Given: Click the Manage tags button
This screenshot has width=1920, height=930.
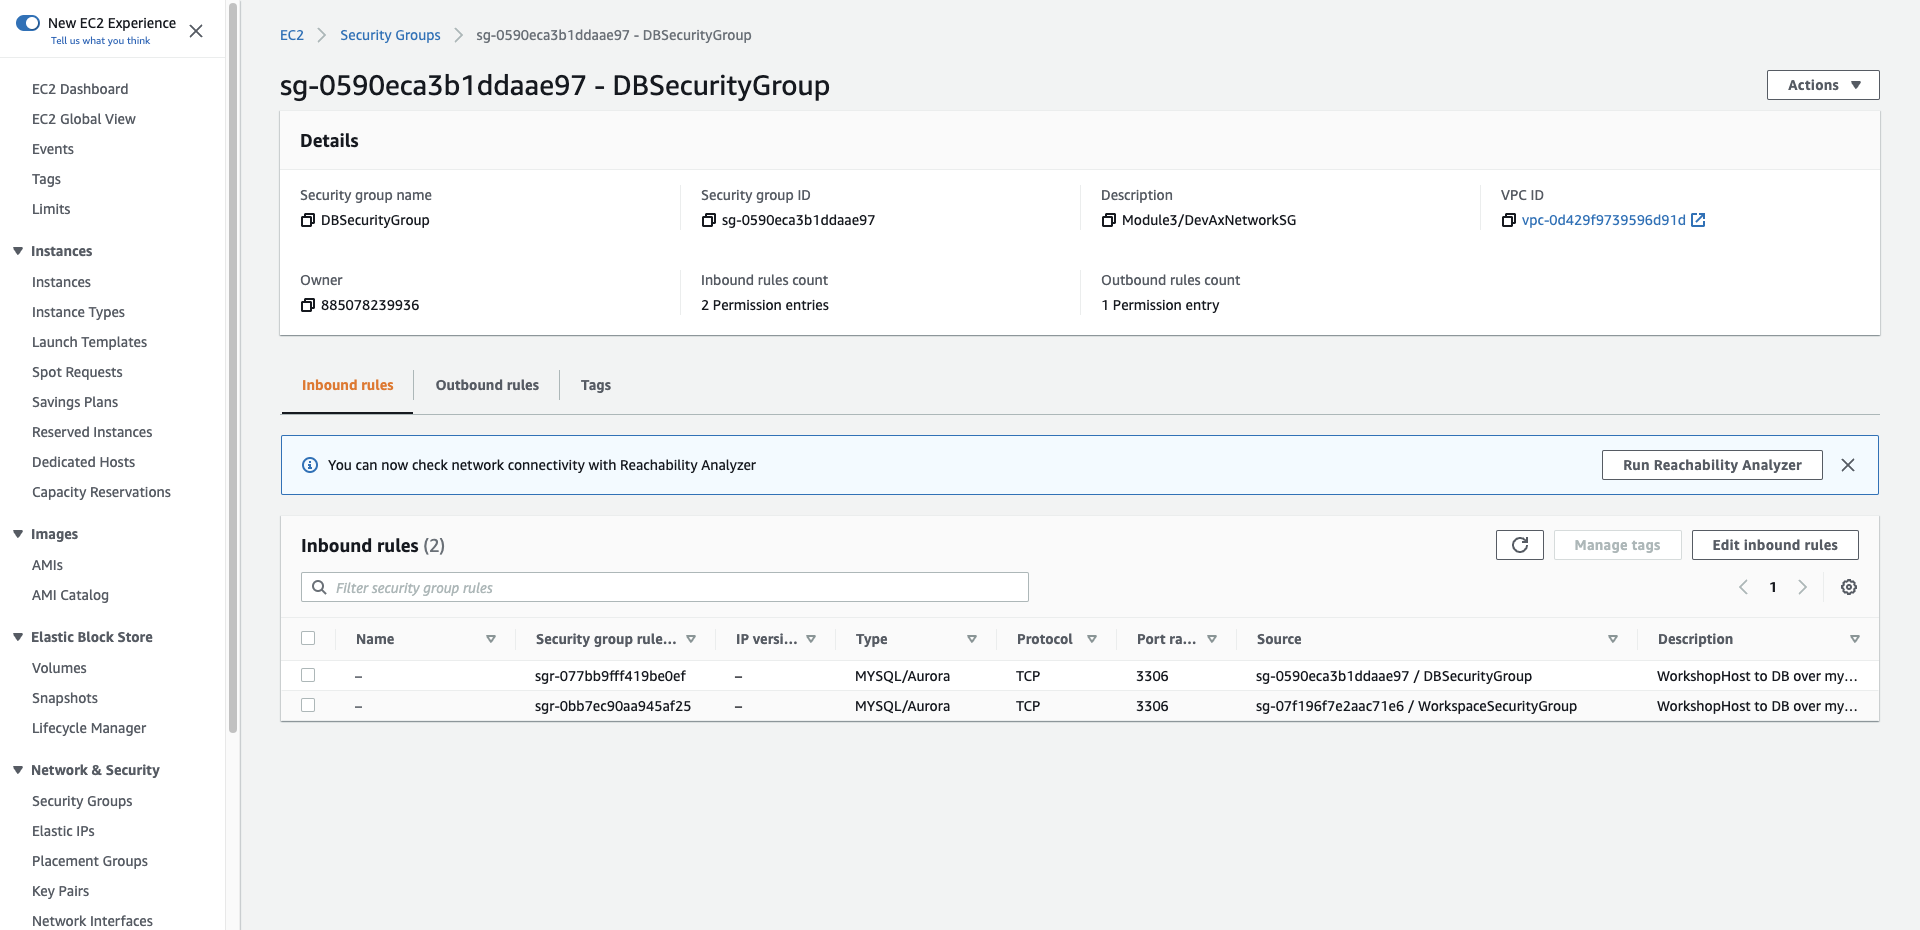Looking at the screenshot, I should (x=1617, y=545).
